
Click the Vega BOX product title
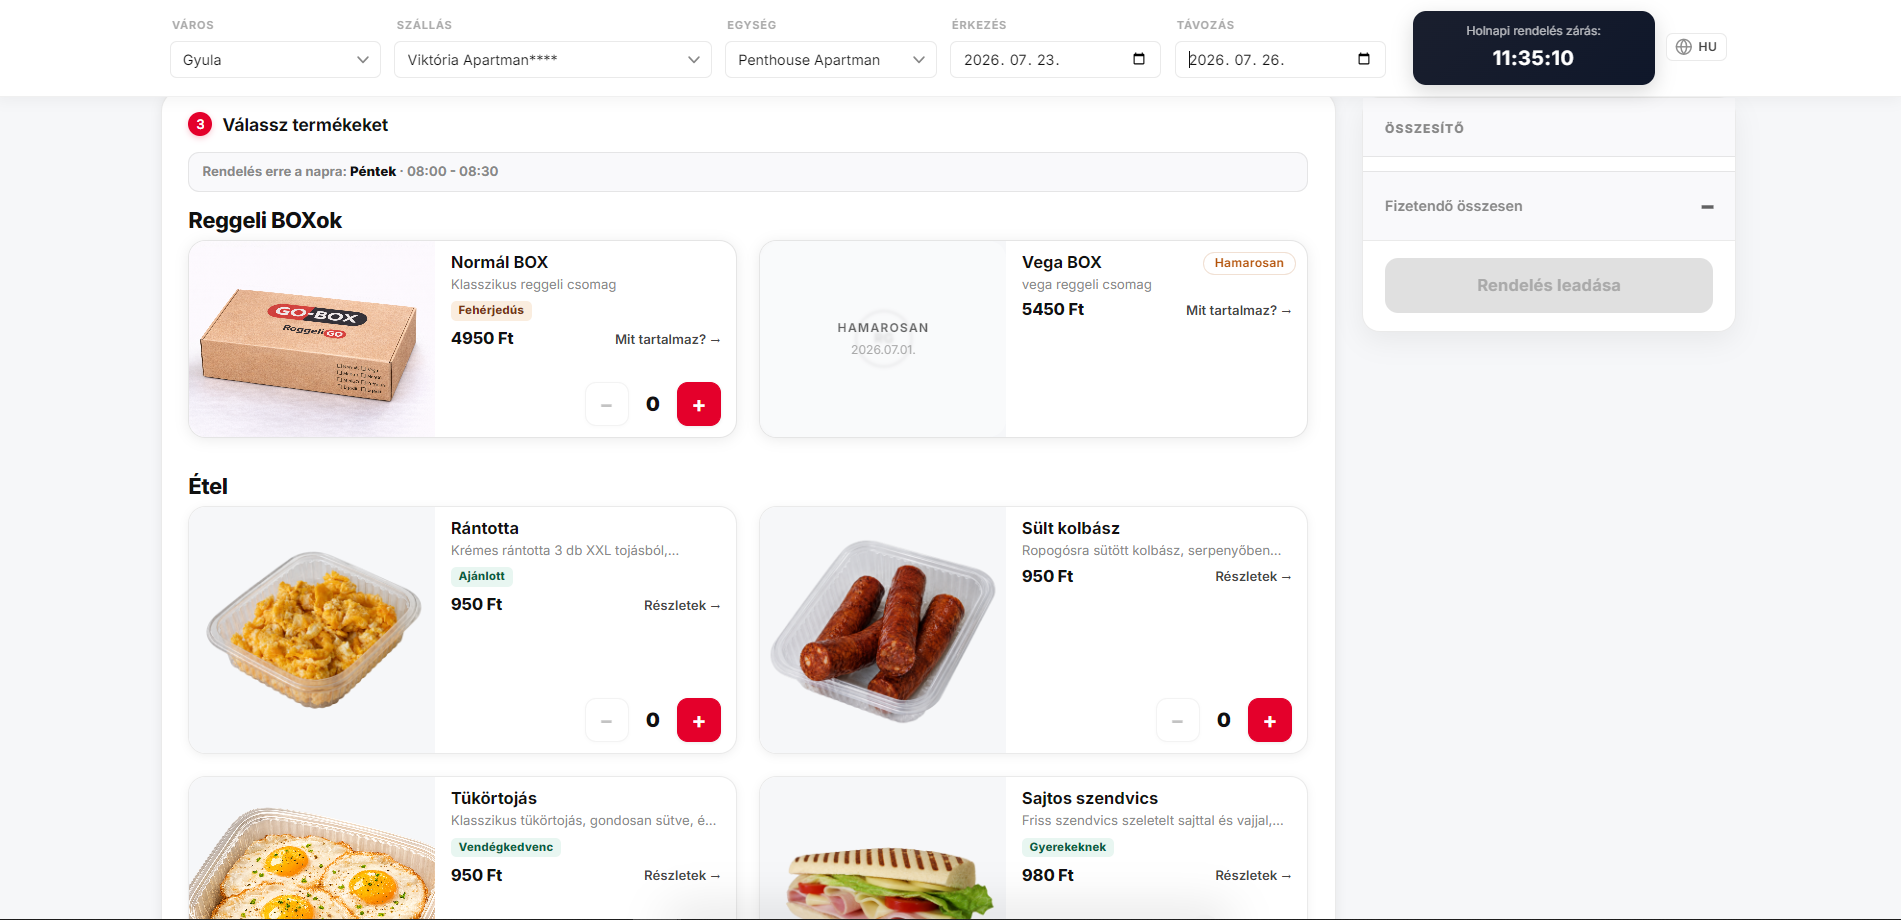[1061, 262]
